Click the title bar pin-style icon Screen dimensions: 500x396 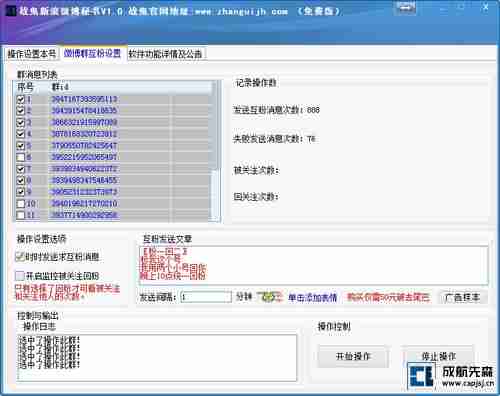click(405, 7)
